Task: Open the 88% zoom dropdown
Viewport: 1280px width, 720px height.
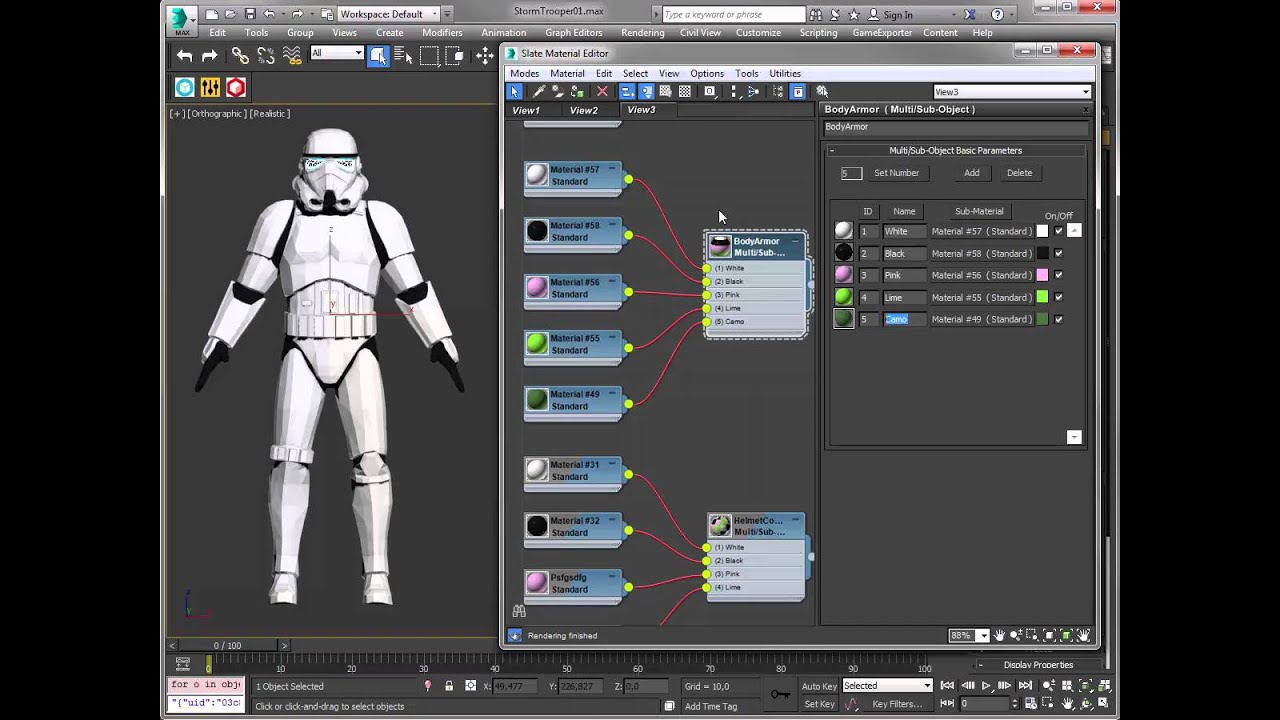Action: pyautogui.click(x=984, y=635)
